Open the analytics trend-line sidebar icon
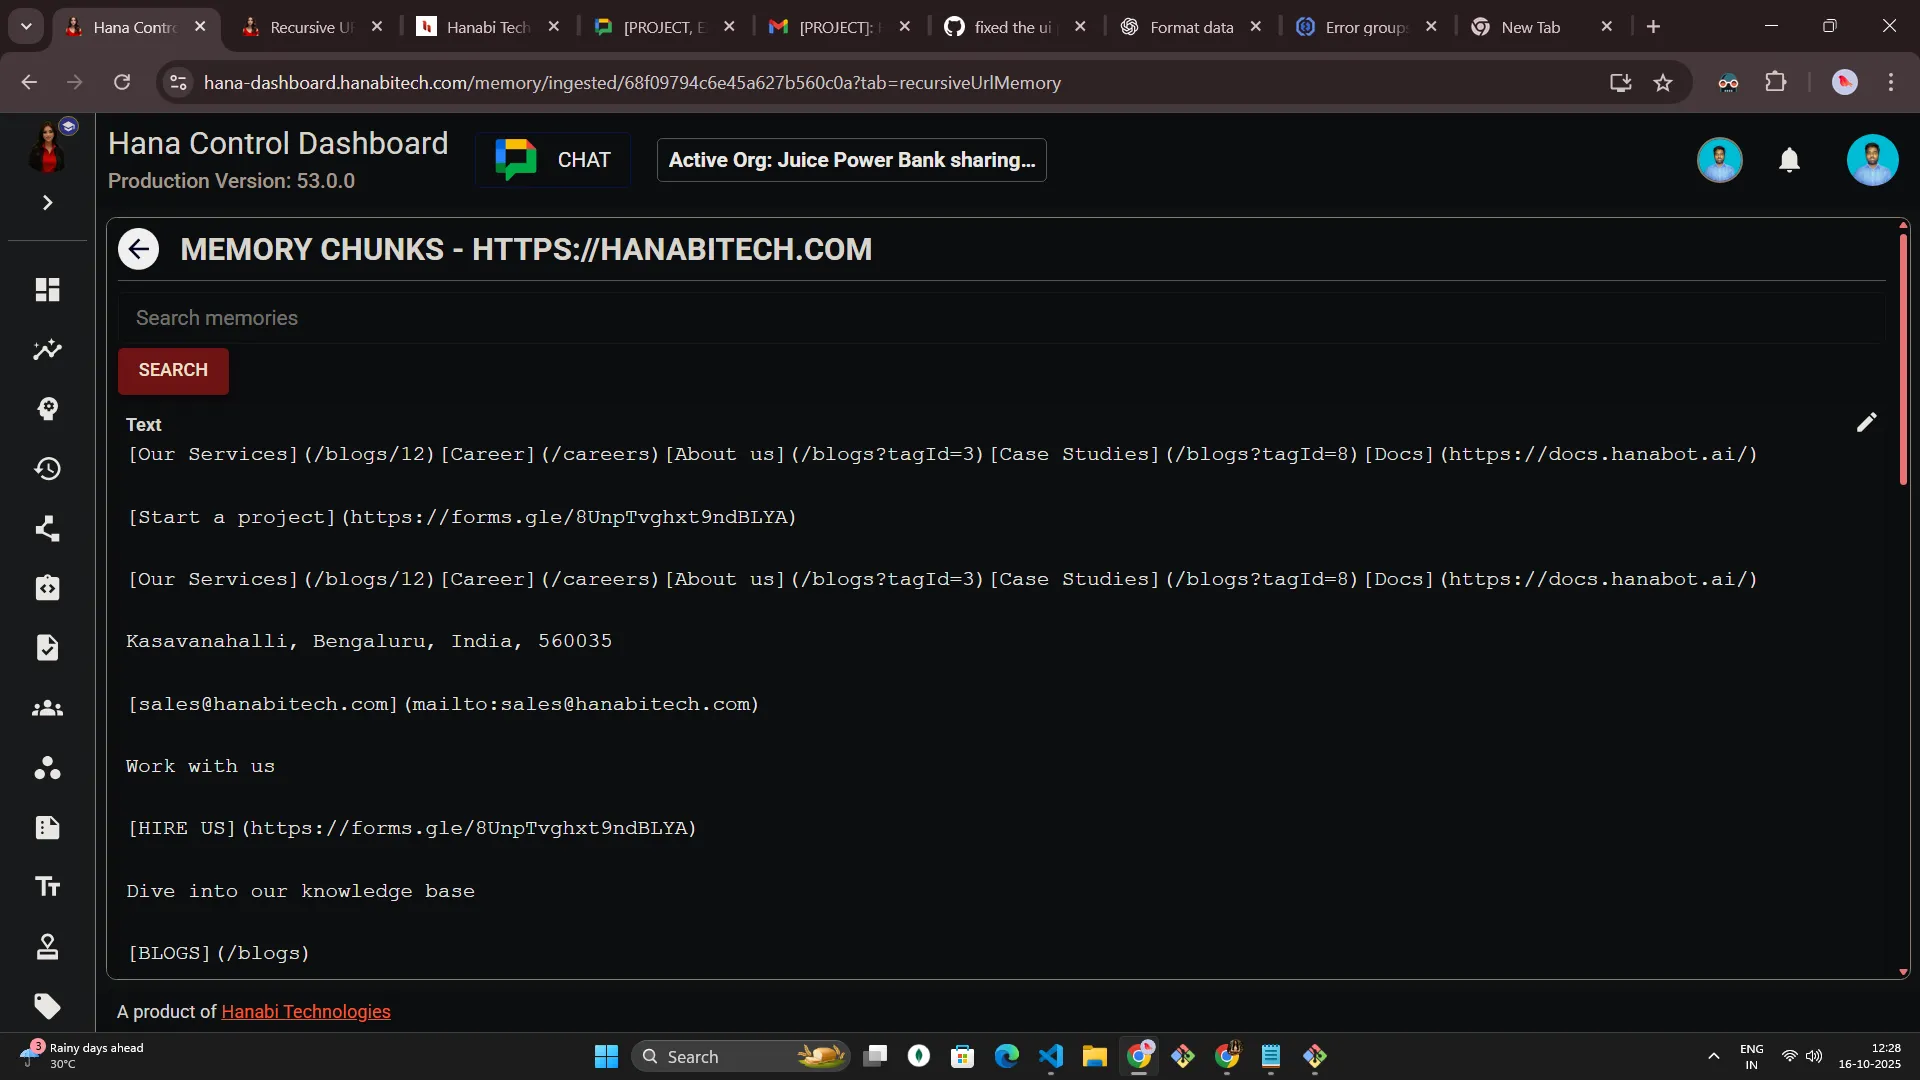Screen dimensions: 1920x1080 click(x=47, y=350)
